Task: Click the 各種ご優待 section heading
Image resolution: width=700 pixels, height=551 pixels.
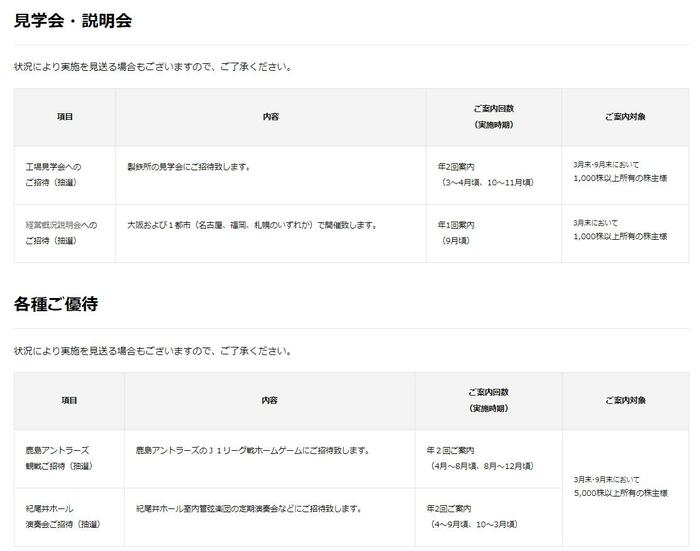Action: 56,303
